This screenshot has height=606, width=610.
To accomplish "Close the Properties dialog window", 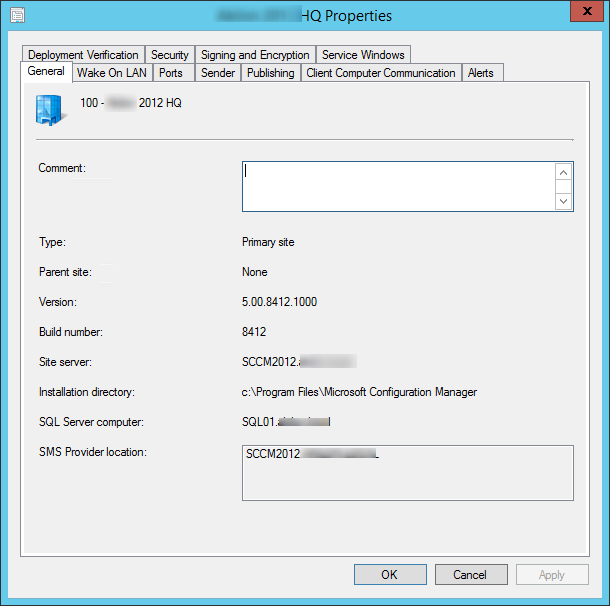I will 587,11.
